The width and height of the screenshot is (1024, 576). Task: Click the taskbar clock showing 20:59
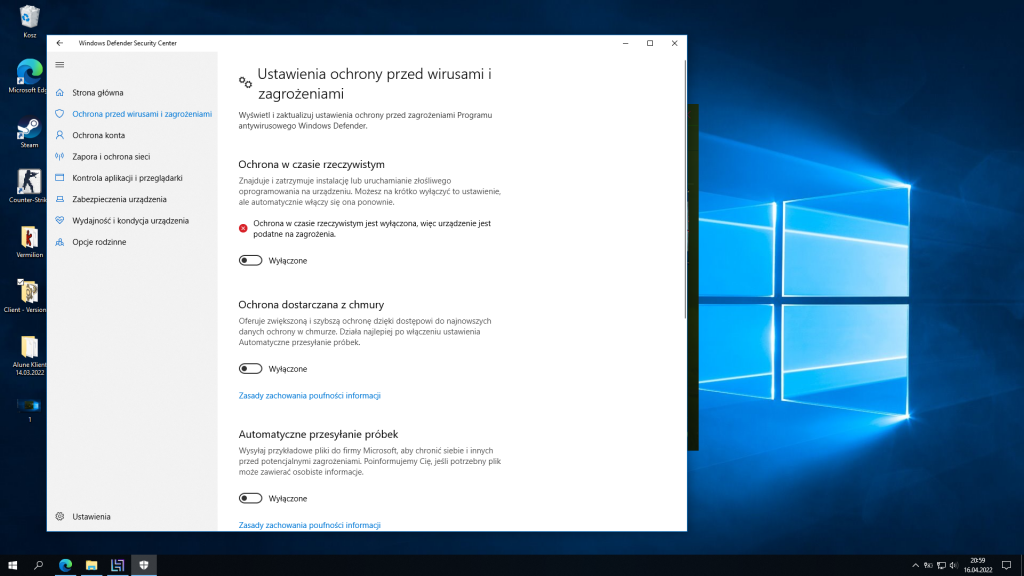tap(978, 566)
